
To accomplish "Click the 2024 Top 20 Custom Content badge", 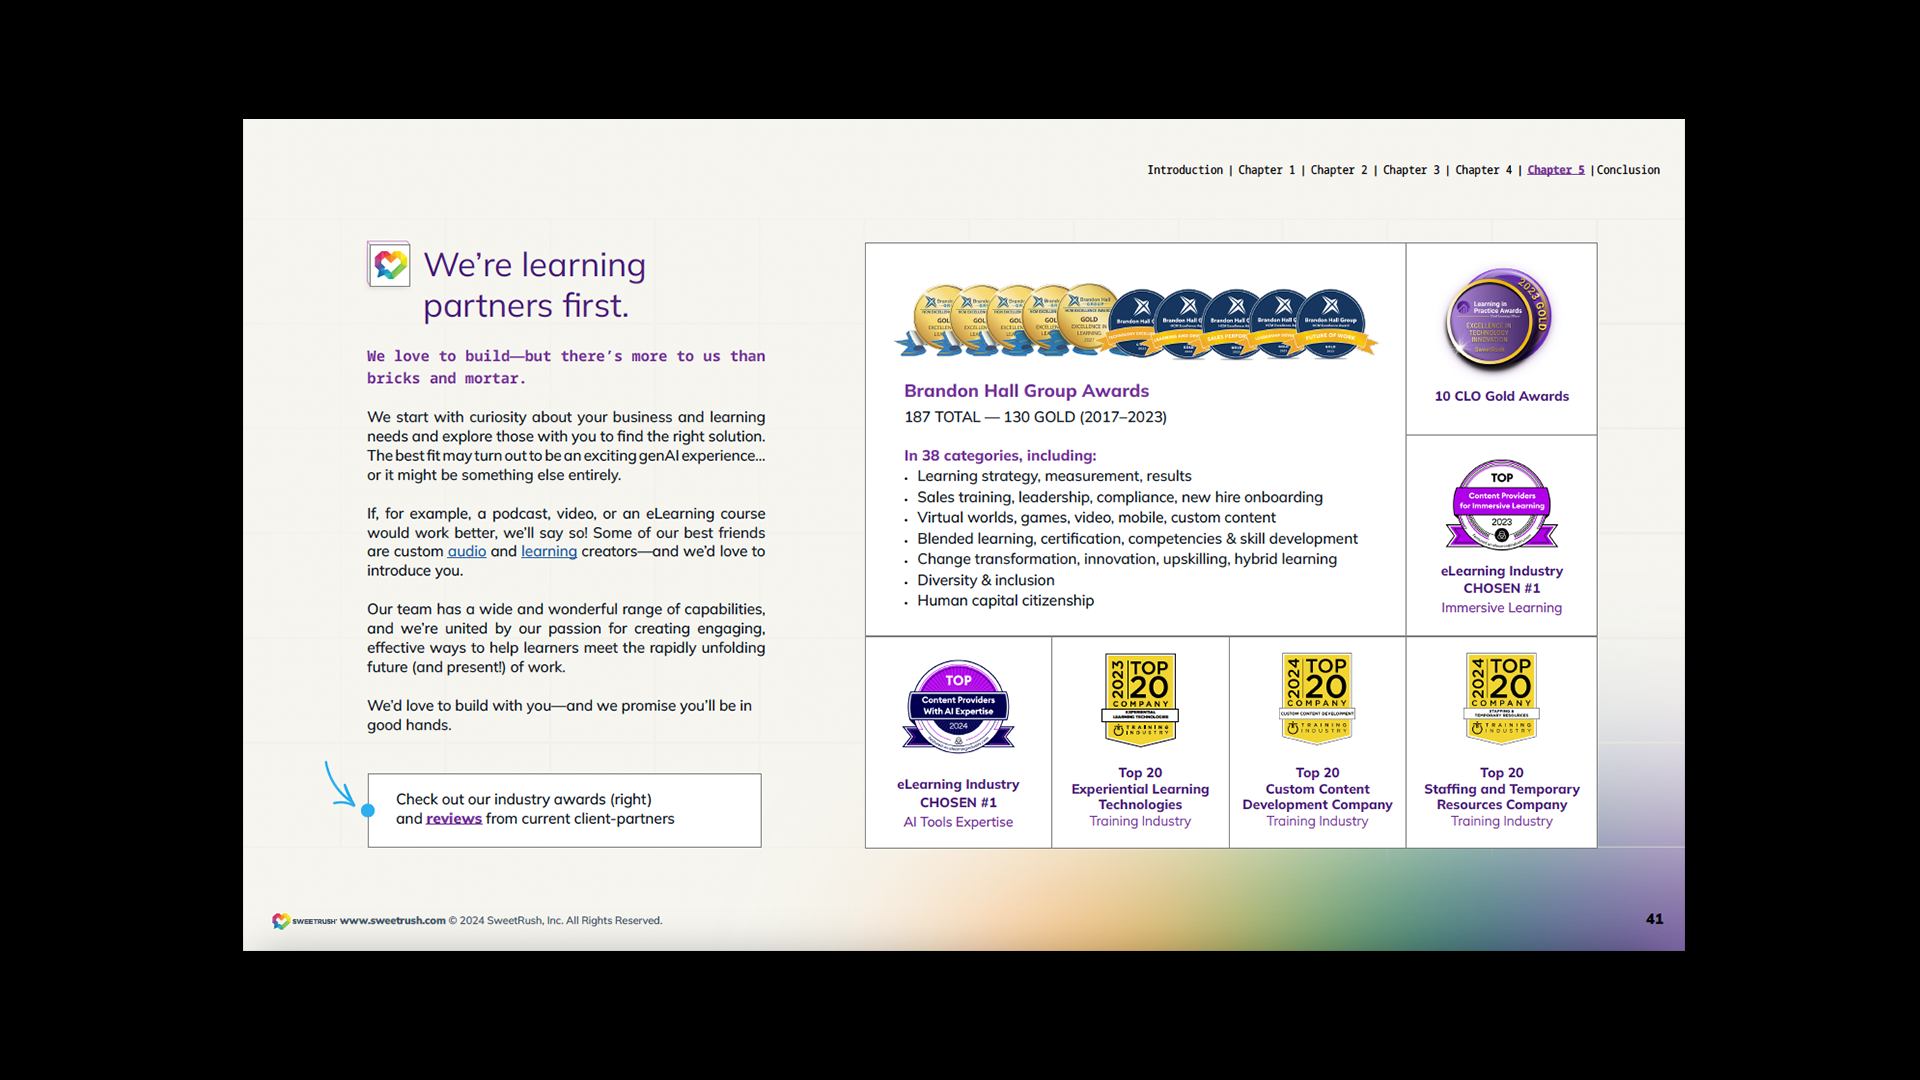I will tap(1317, 697).
